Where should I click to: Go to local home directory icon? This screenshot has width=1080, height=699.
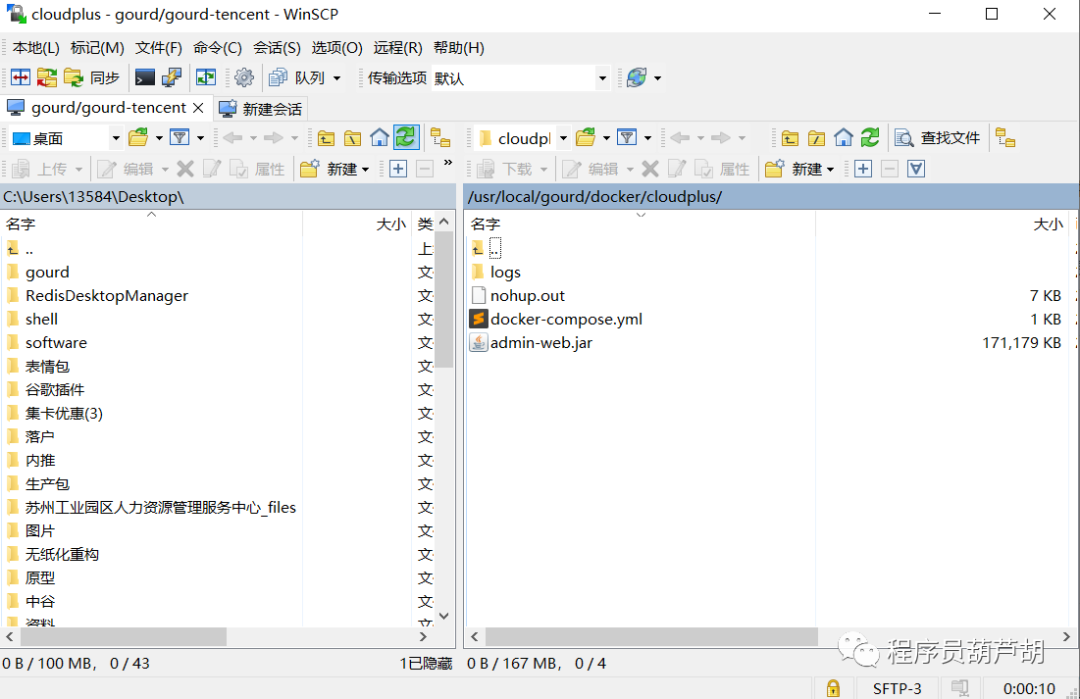380,138
